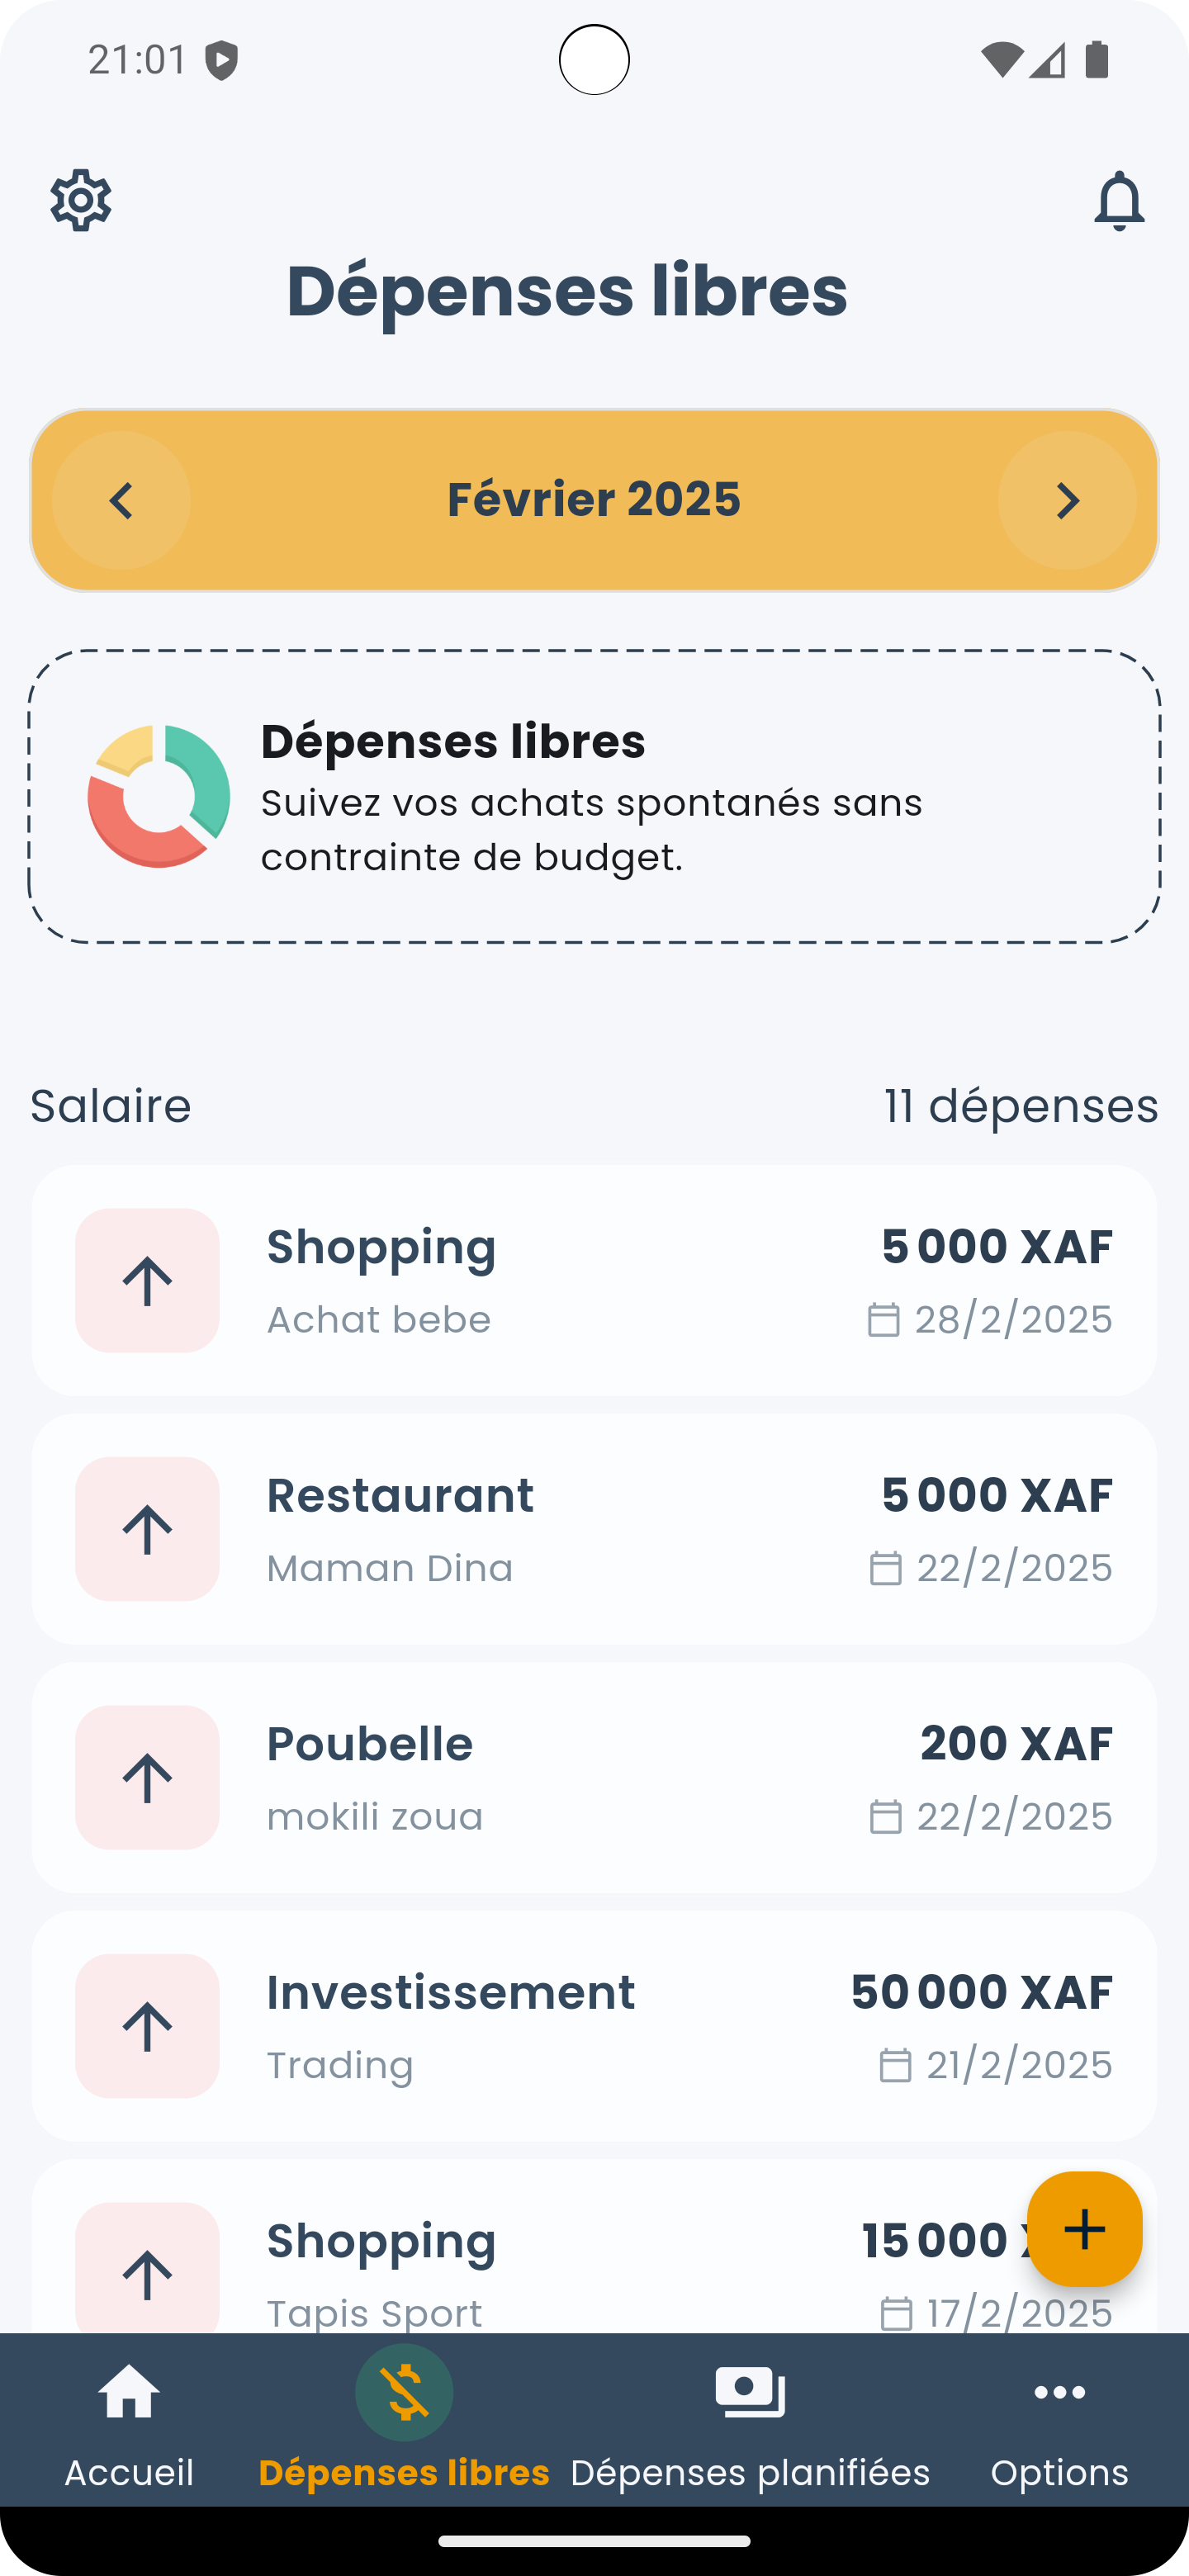This screenshot has width=1189, height=2576.
Task: Tap the arrow icon on Restaurant entry
Action: click(x=147, y=1528)
